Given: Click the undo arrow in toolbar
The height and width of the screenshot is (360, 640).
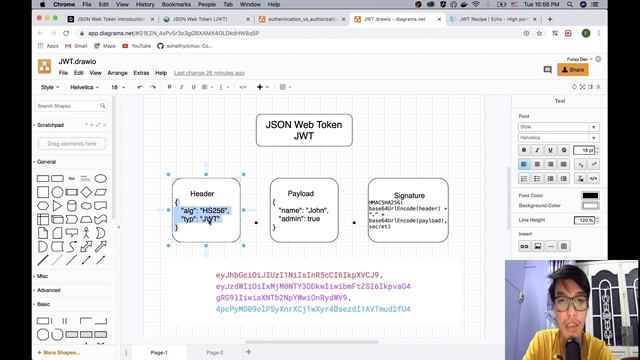Looking at the screenshot, I should click(x=140, y=87).
